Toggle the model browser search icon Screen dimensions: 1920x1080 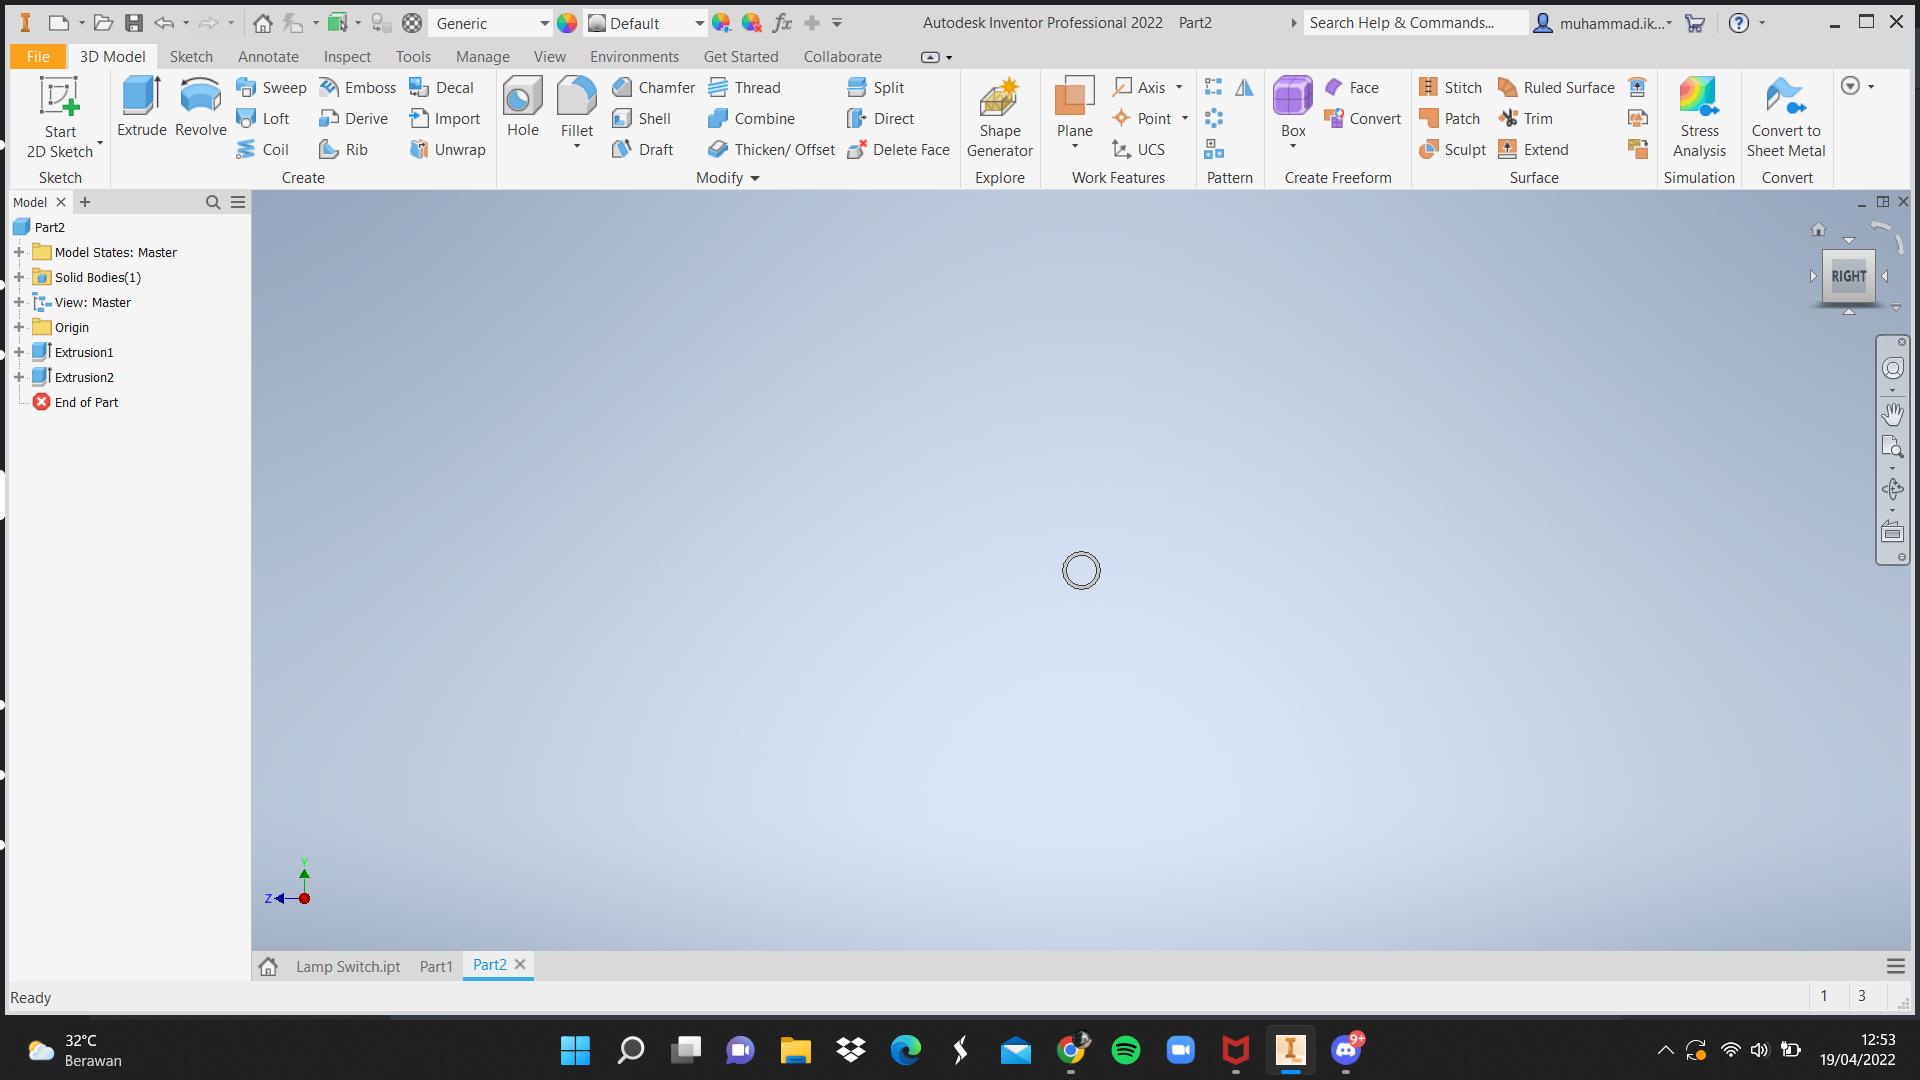(x=213, y=202)
